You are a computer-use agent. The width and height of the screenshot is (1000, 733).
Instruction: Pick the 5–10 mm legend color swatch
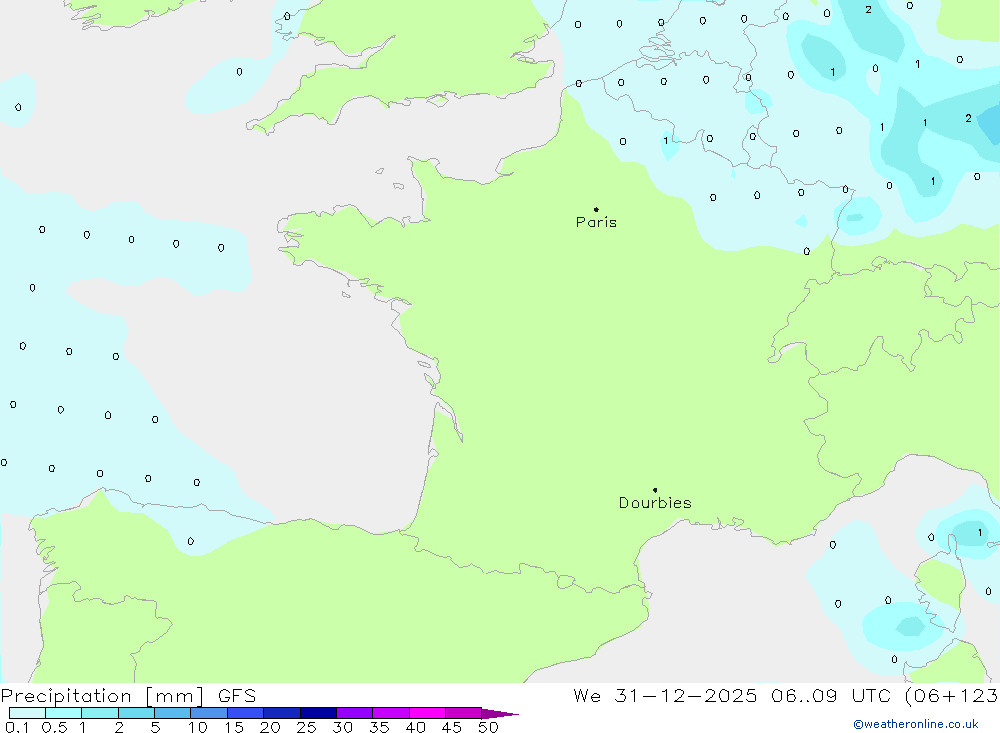(x=172, y=713)
